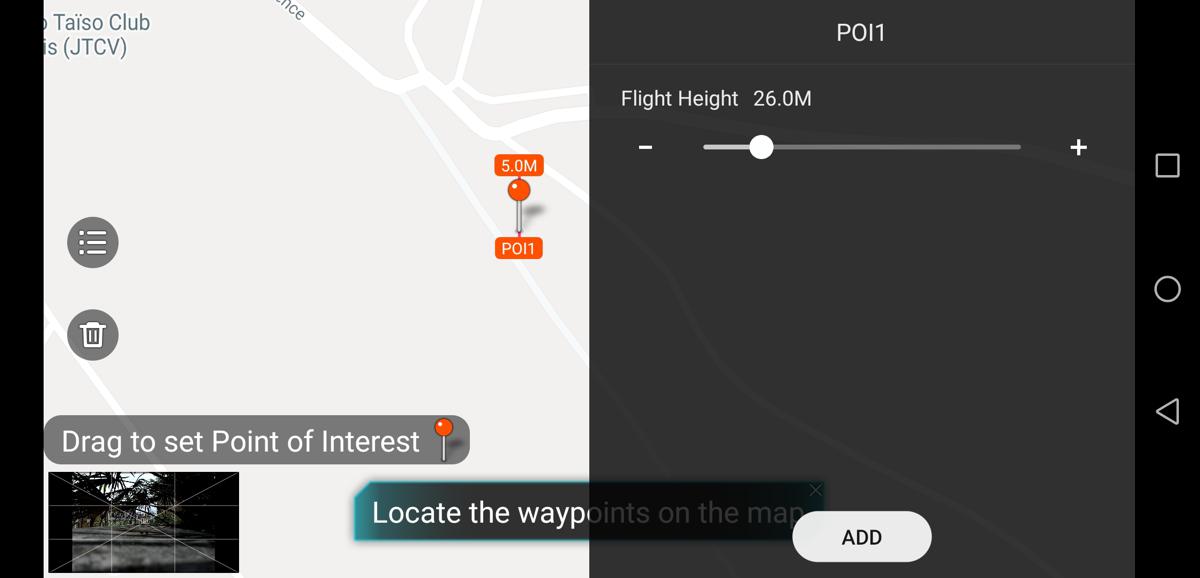Tap the Android back button
The image size is (1200, 578).
(x=1167, y=411)
